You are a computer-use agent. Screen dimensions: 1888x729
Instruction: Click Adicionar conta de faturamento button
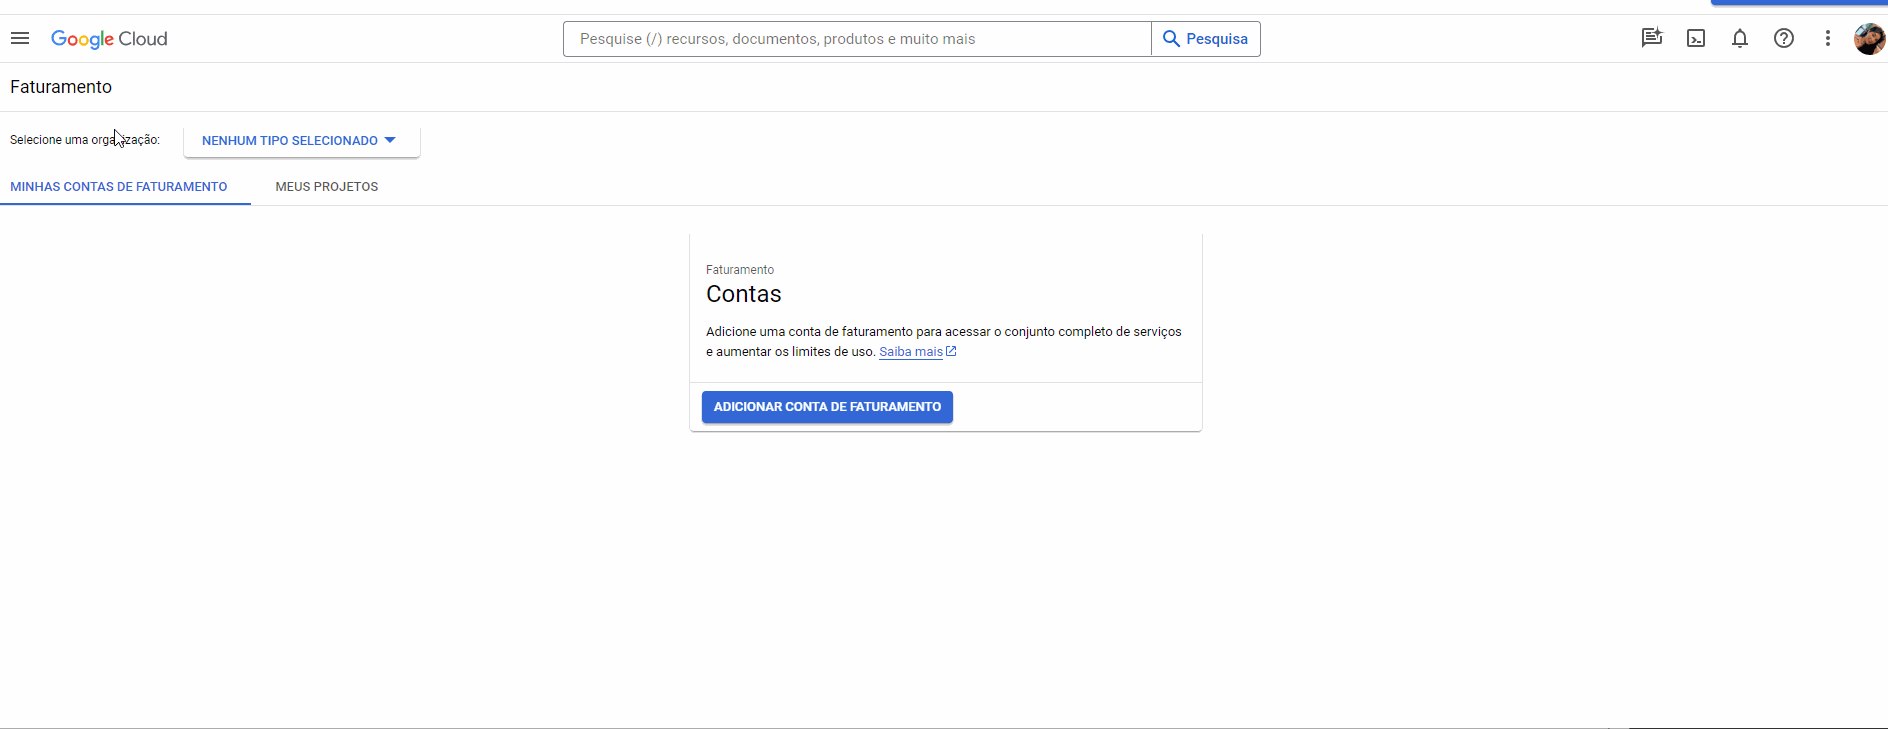pos(827,407)
